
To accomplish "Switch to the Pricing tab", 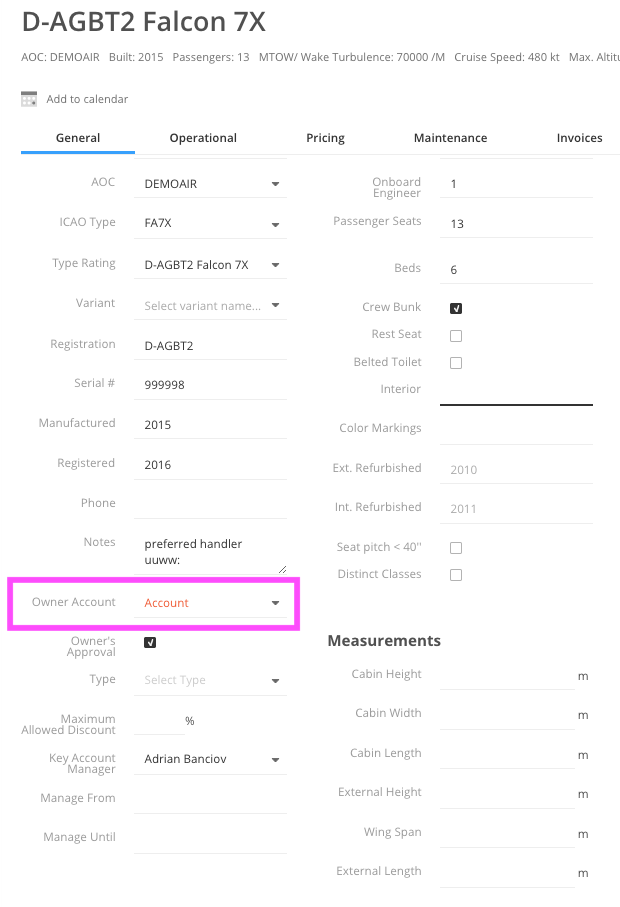I will click(x=325, y=138).
